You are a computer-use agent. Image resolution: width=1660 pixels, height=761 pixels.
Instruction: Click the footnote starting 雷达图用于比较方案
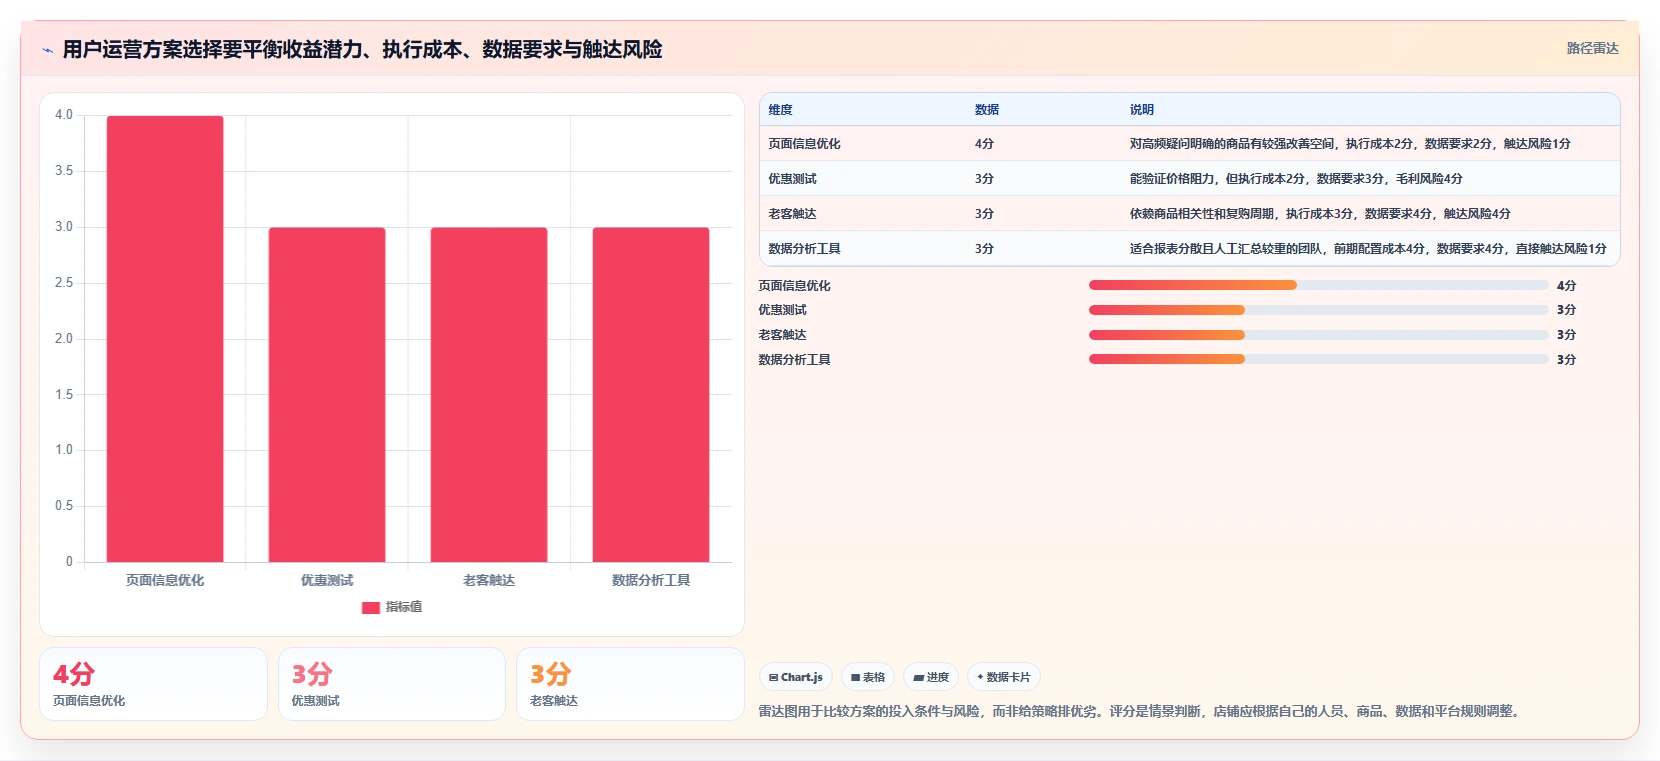[x=1141, y=712]
